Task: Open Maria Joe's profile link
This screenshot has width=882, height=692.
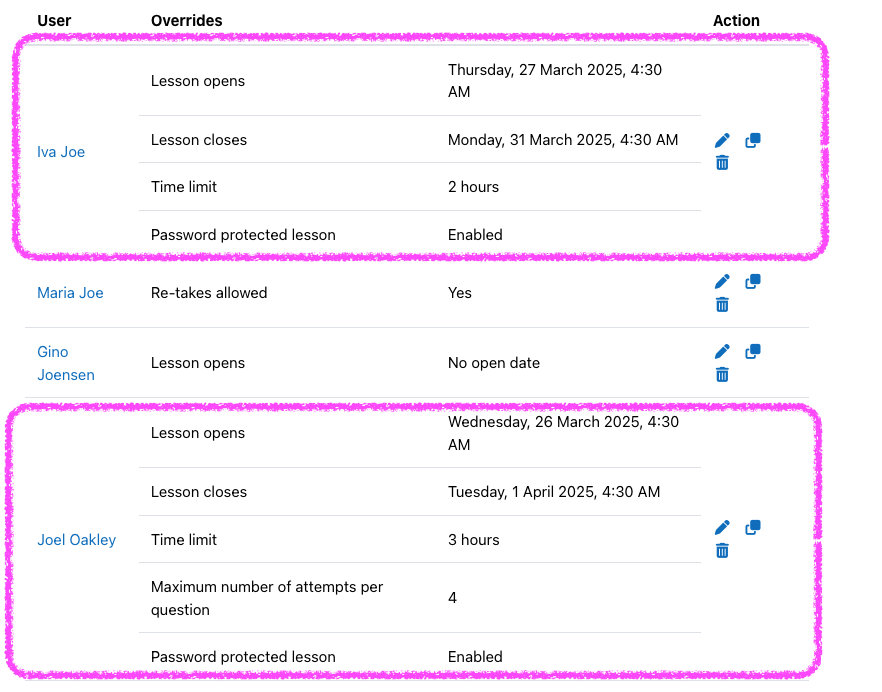Action: (x=70, y=293)
